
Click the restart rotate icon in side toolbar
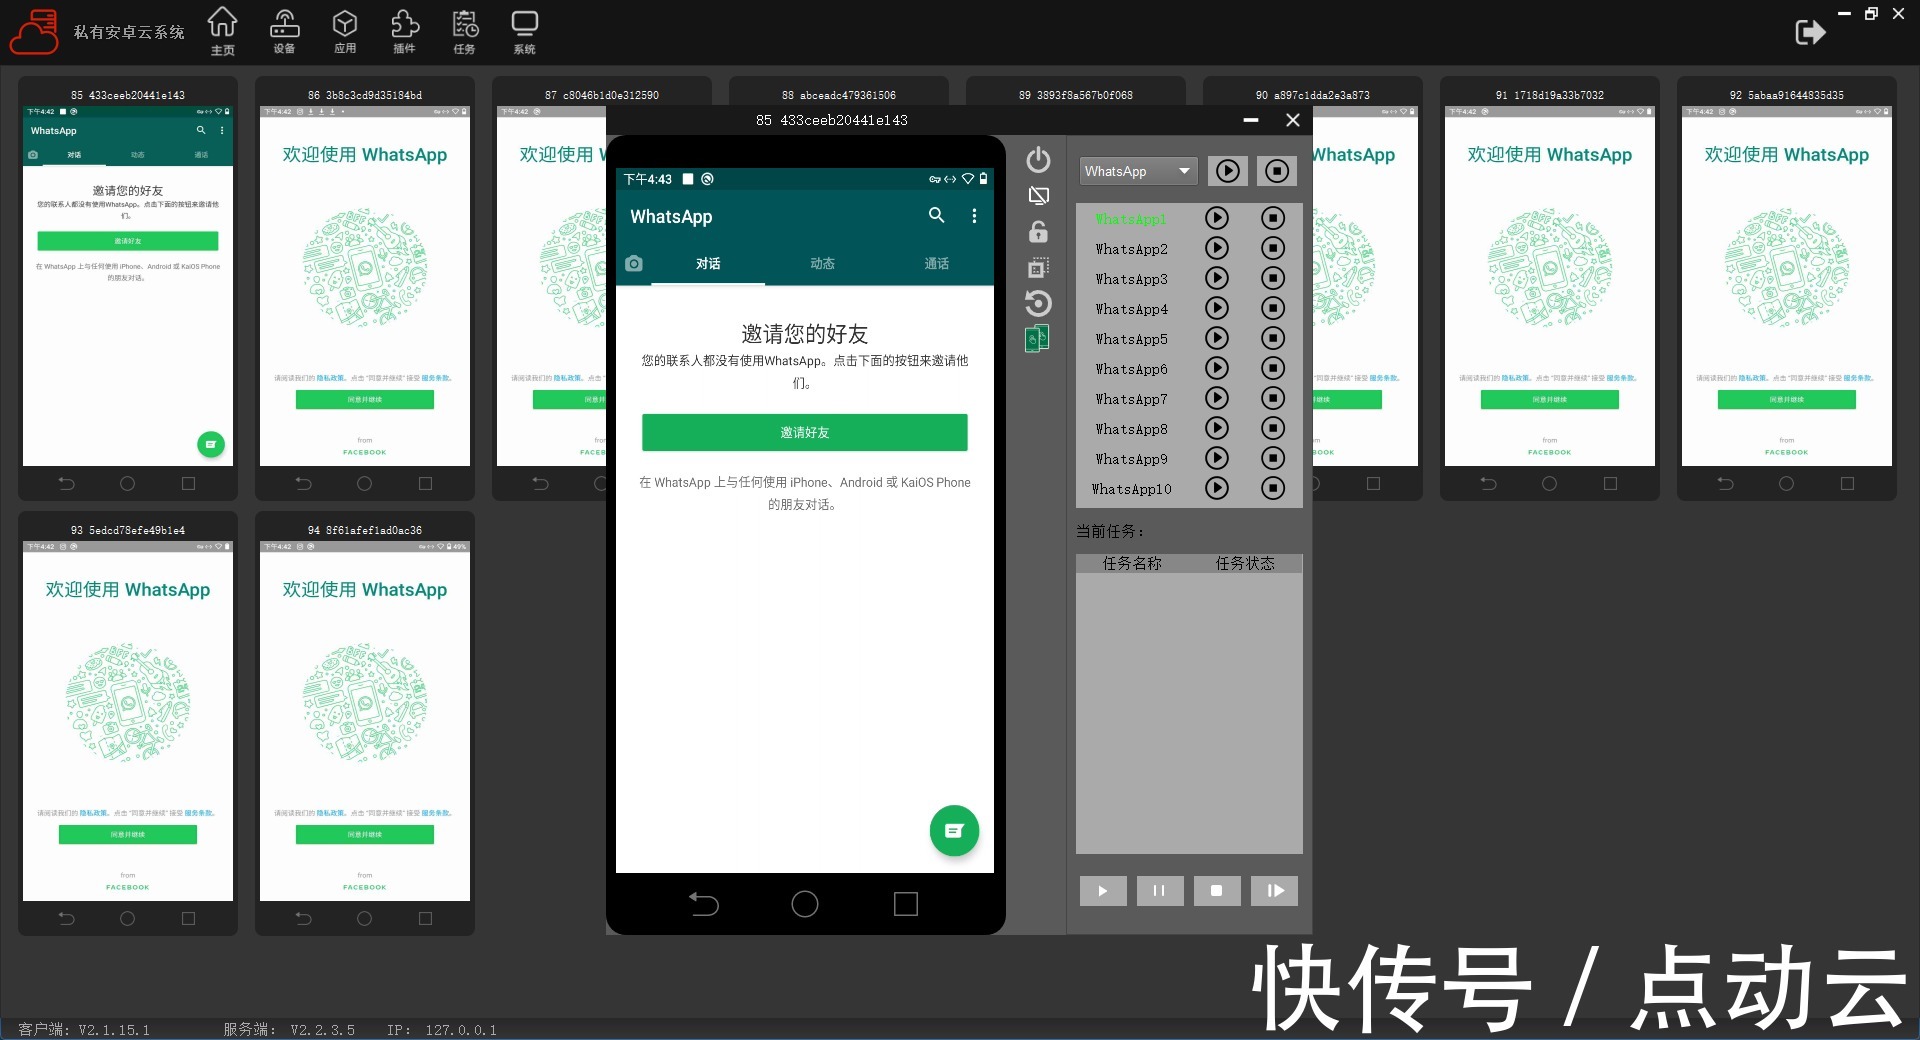point(1038,303)
